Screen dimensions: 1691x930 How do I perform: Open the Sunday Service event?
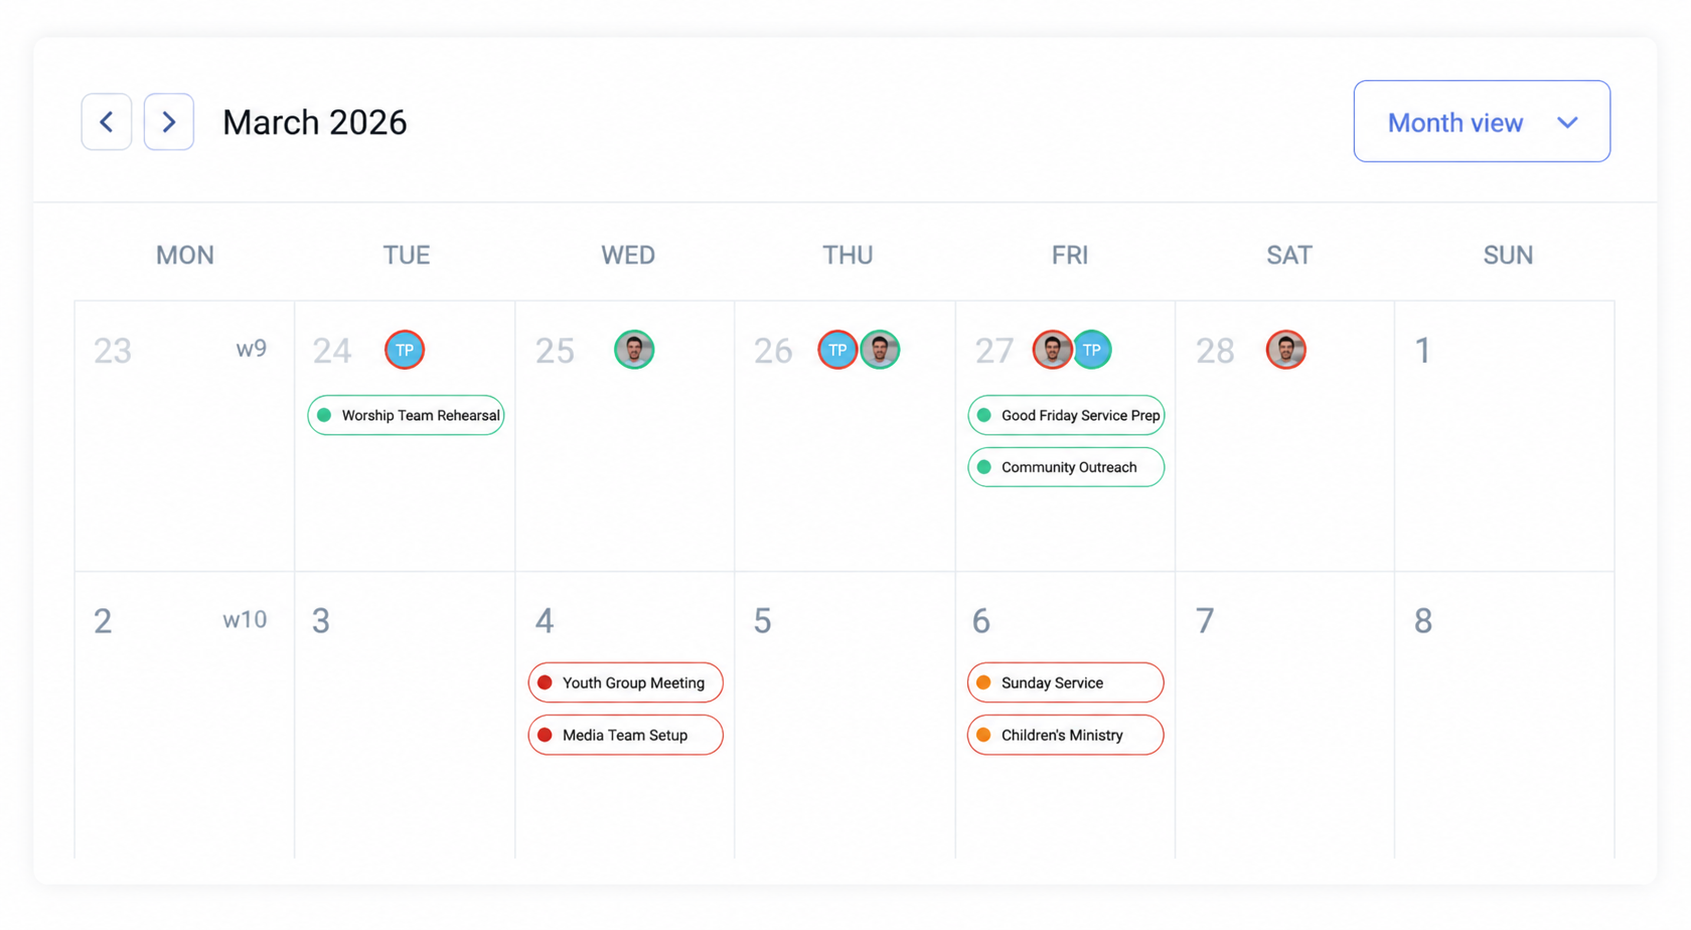click(x=1064, y=682)
